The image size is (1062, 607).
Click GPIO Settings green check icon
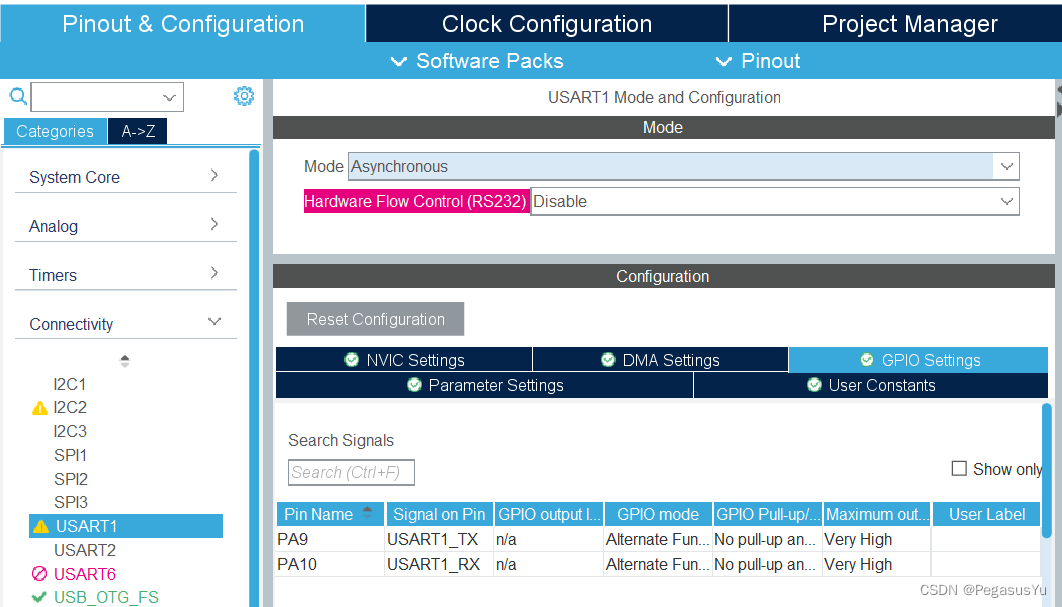866,360
